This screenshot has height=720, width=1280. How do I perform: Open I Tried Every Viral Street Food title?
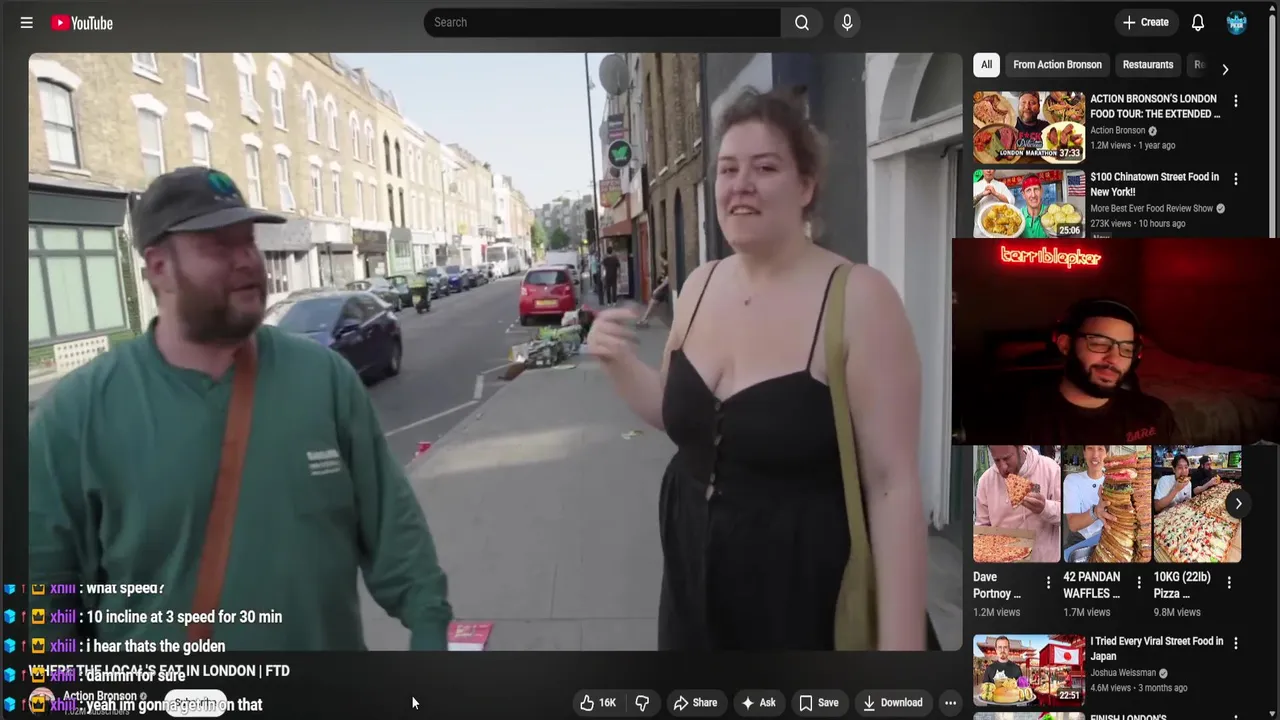point(1157,648)
